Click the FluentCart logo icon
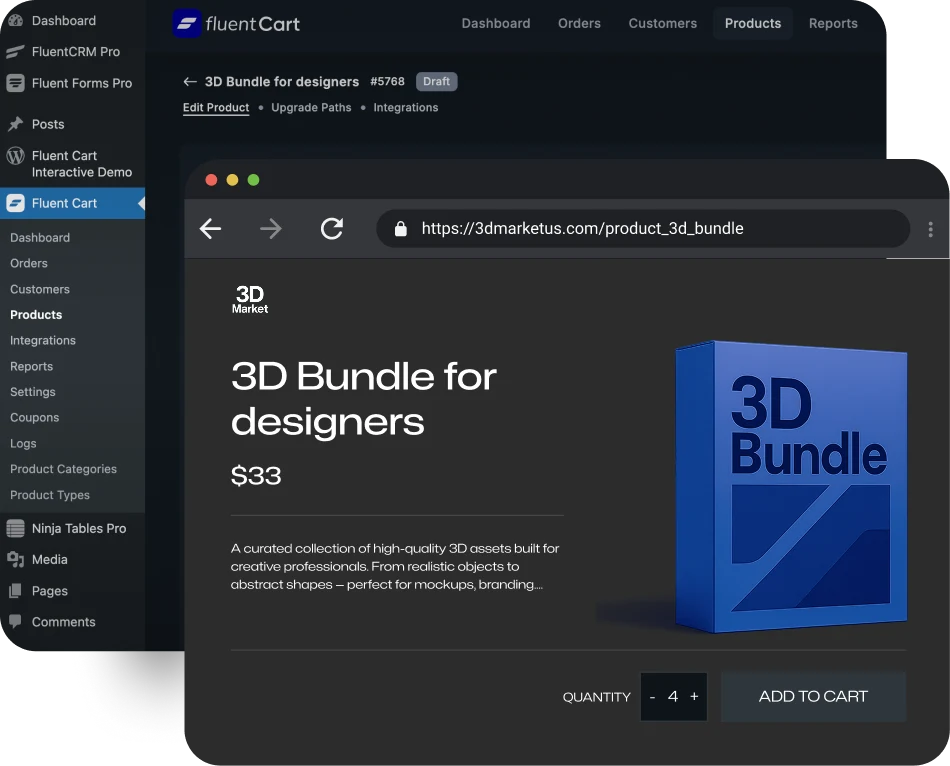 point(187,24)
